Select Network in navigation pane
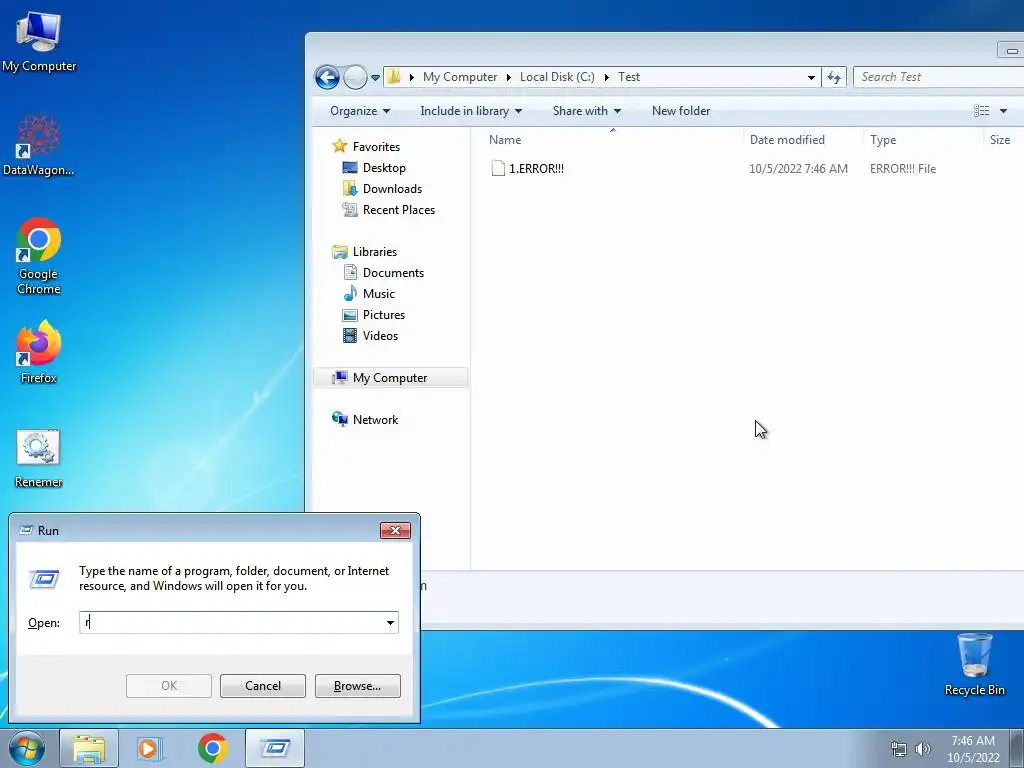Screen dimensions: 1024x768 pyautogui.click(x=375, y=419)
